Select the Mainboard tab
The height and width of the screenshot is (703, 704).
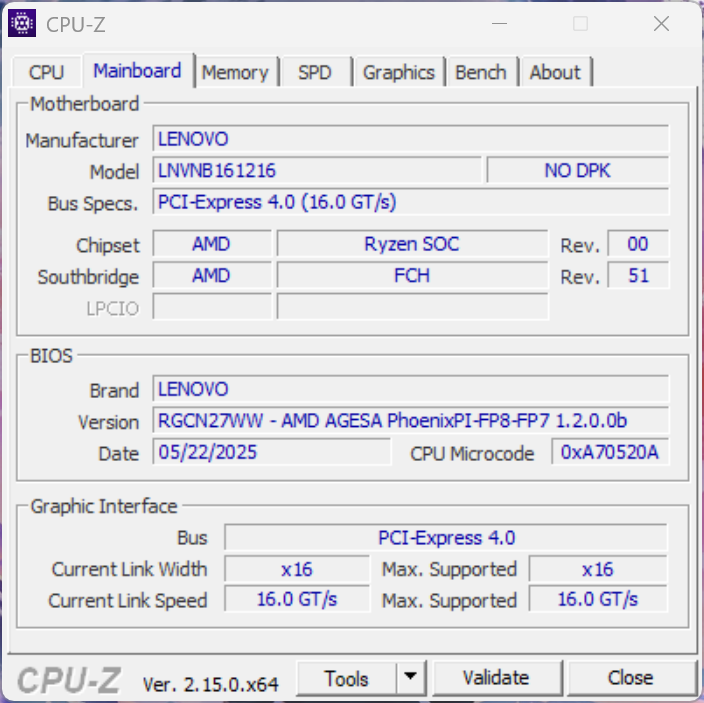pyautogui.click(x=137, y=70)
